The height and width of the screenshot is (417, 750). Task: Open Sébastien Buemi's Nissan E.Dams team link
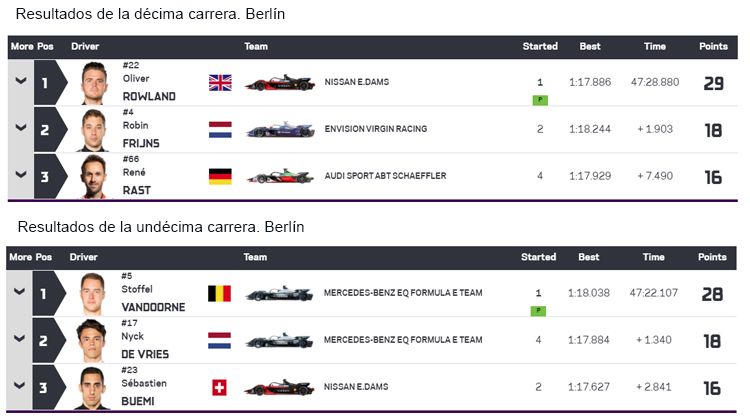click(356, 387)
